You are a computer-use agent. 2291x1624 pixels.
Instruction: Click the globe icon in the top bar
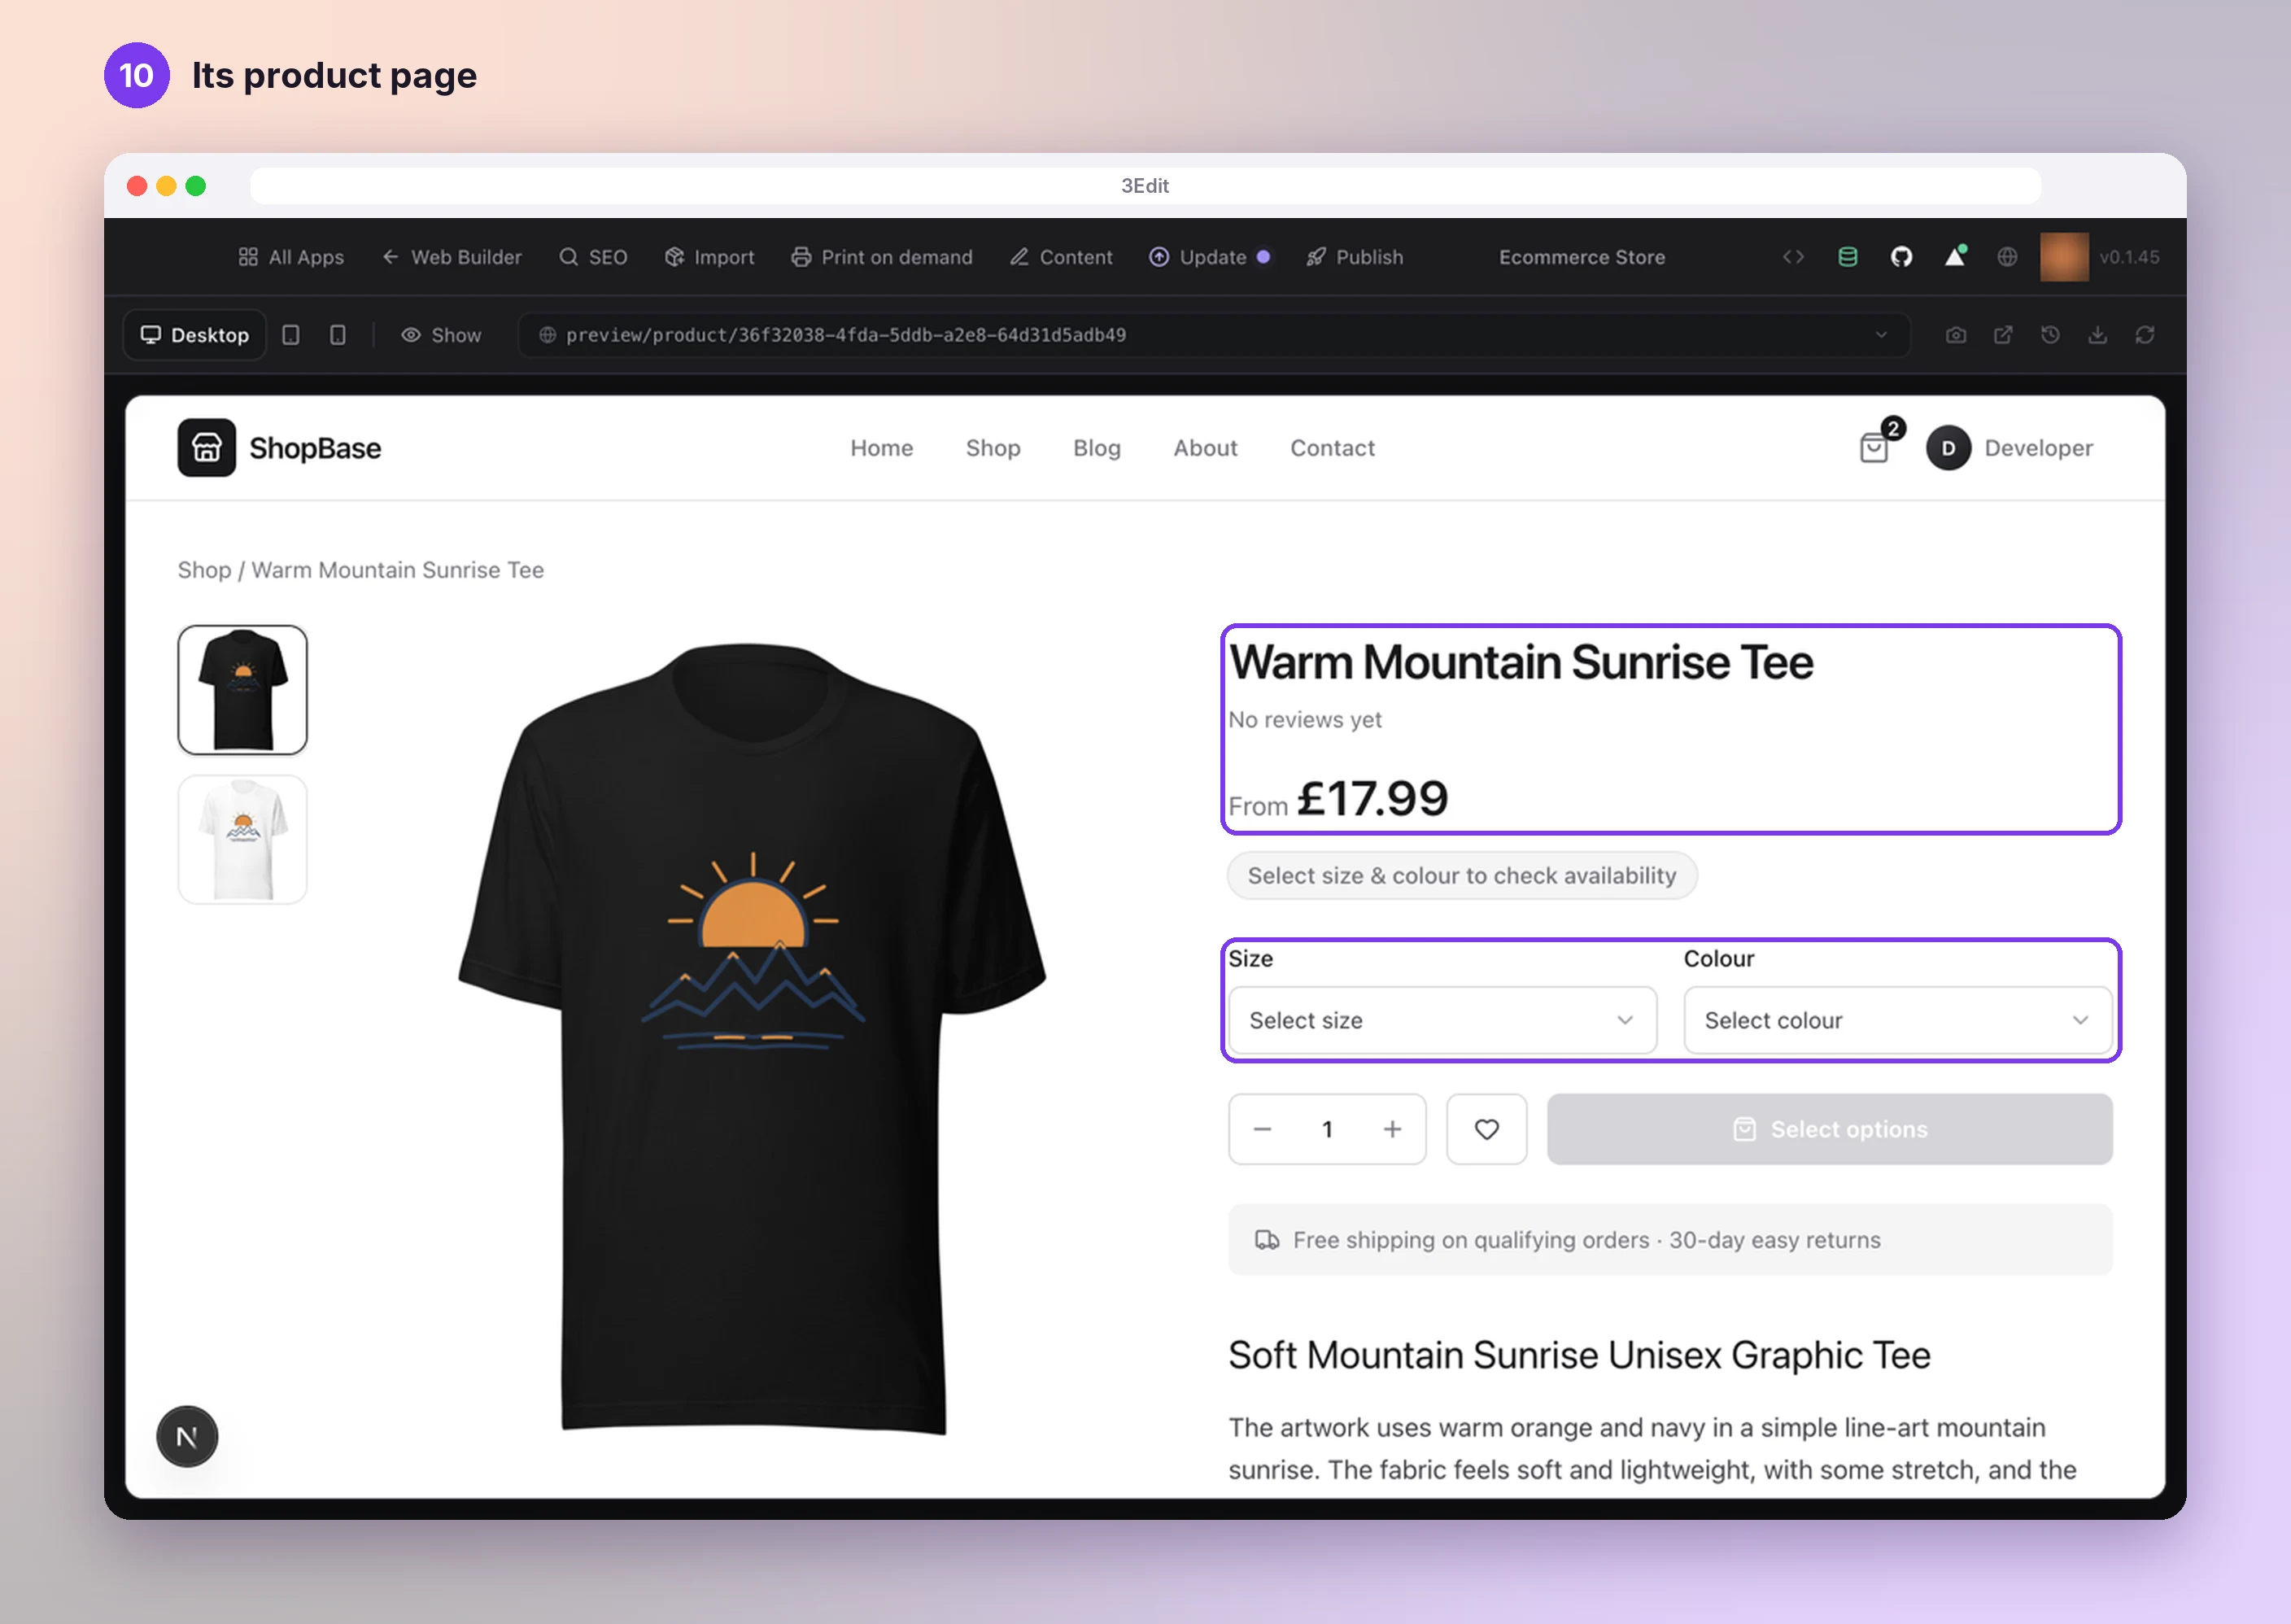tap(2007, 257)
